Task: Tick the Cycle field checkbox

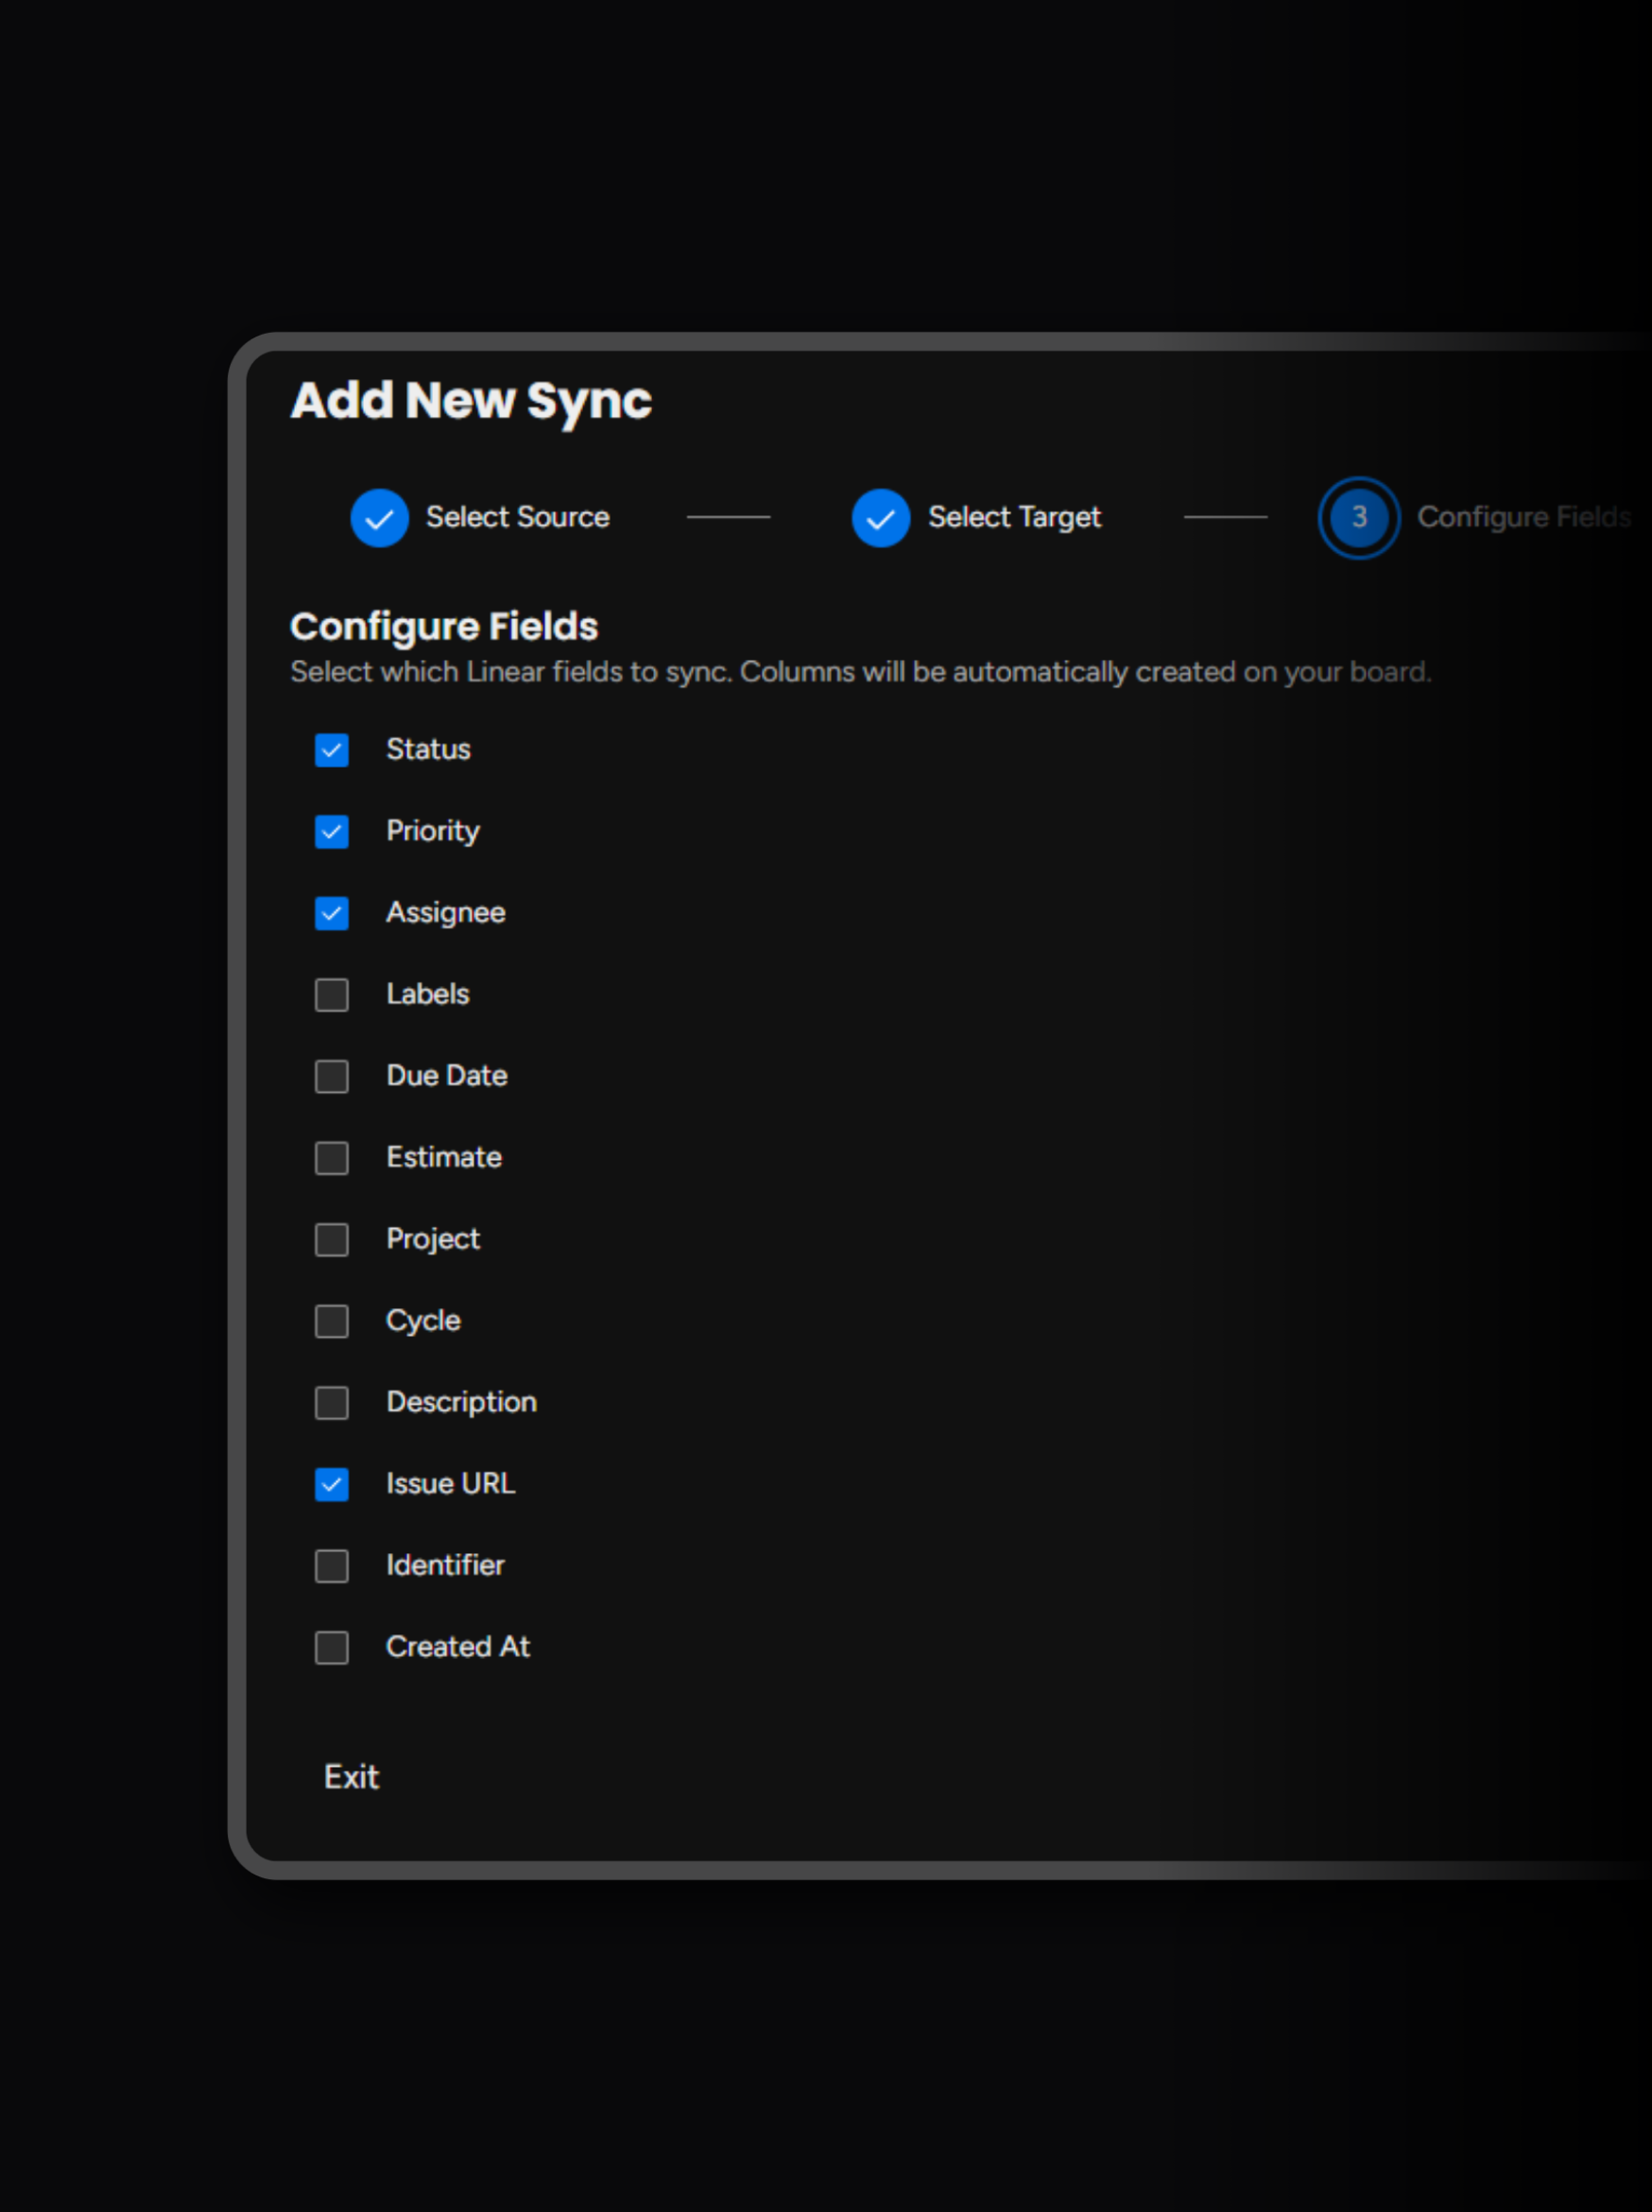Action: [x=331, y=1321]
